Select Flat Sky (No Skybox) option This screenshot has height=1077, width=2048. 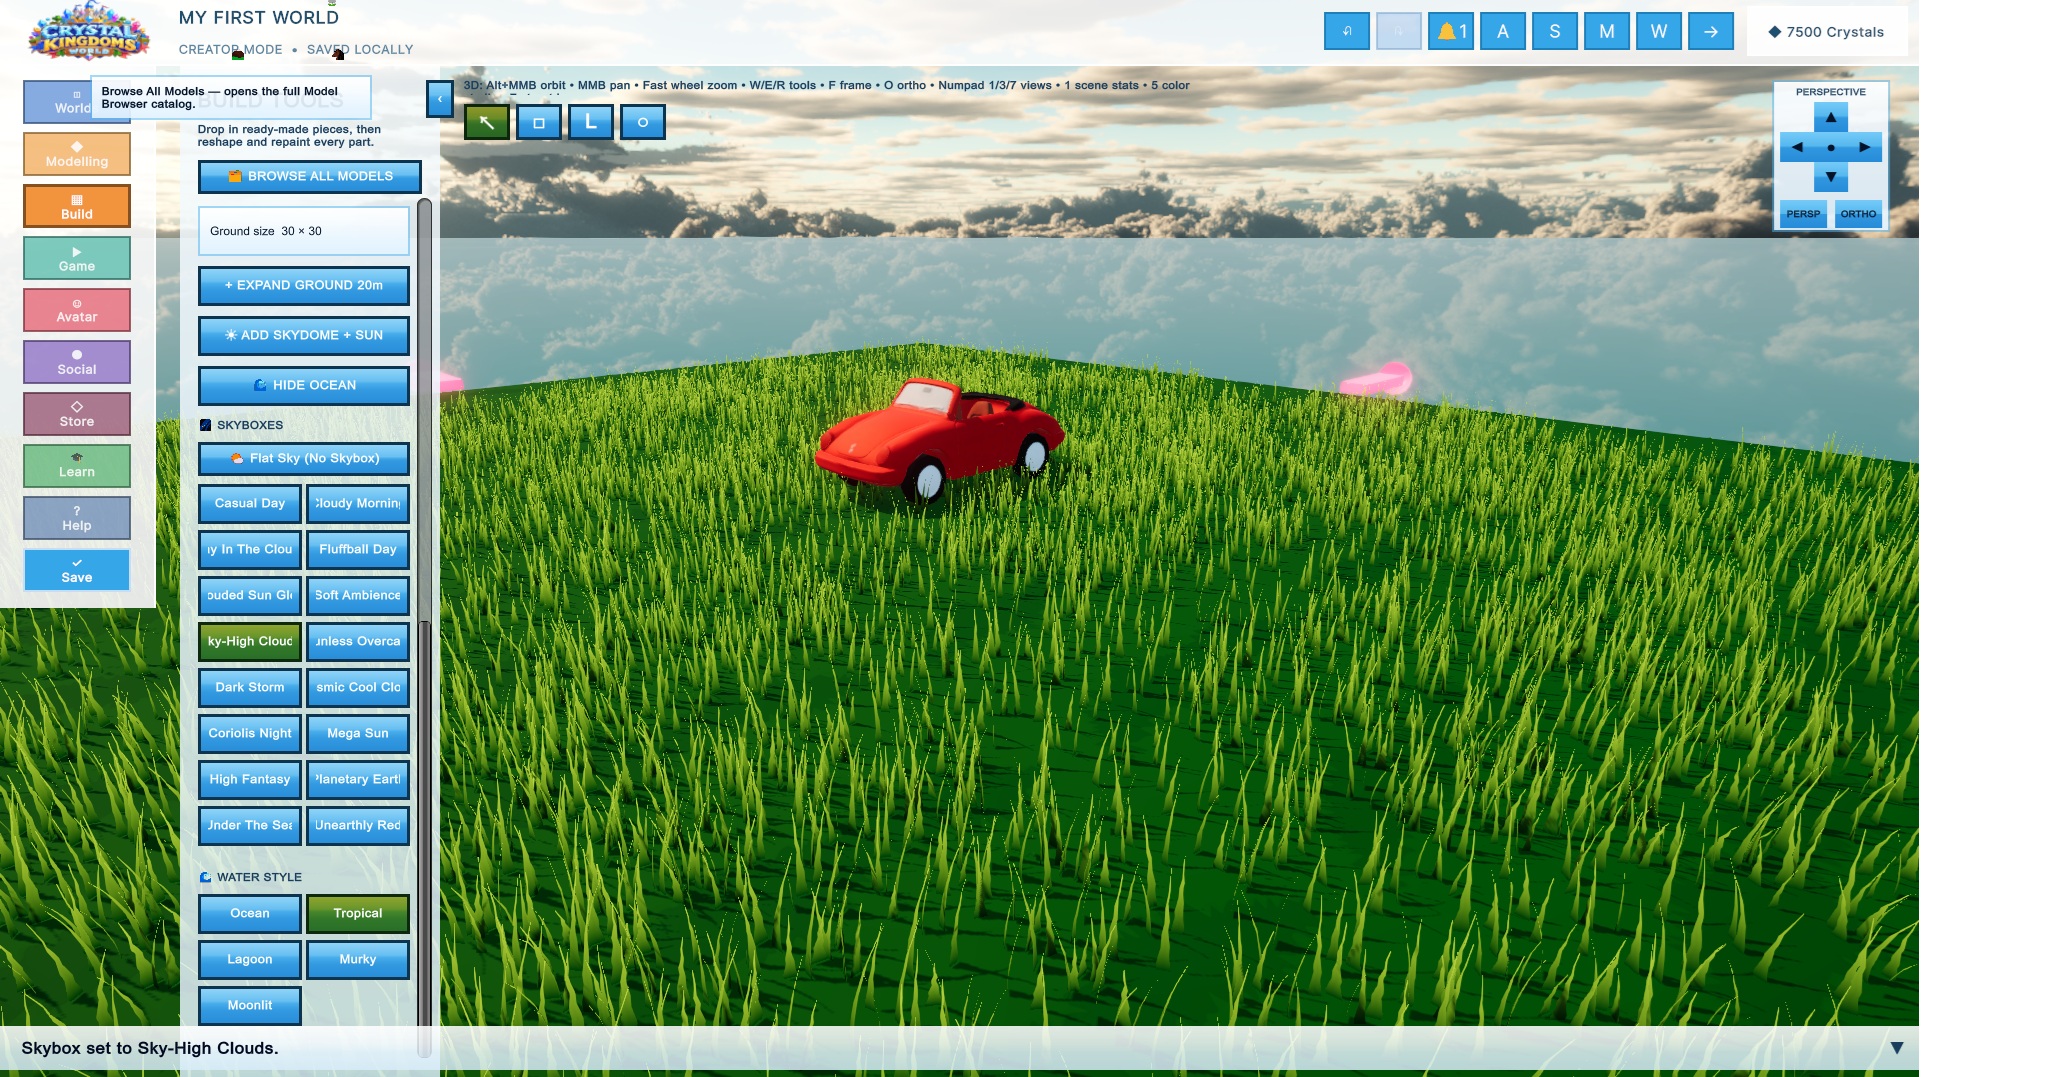[304, 458]
